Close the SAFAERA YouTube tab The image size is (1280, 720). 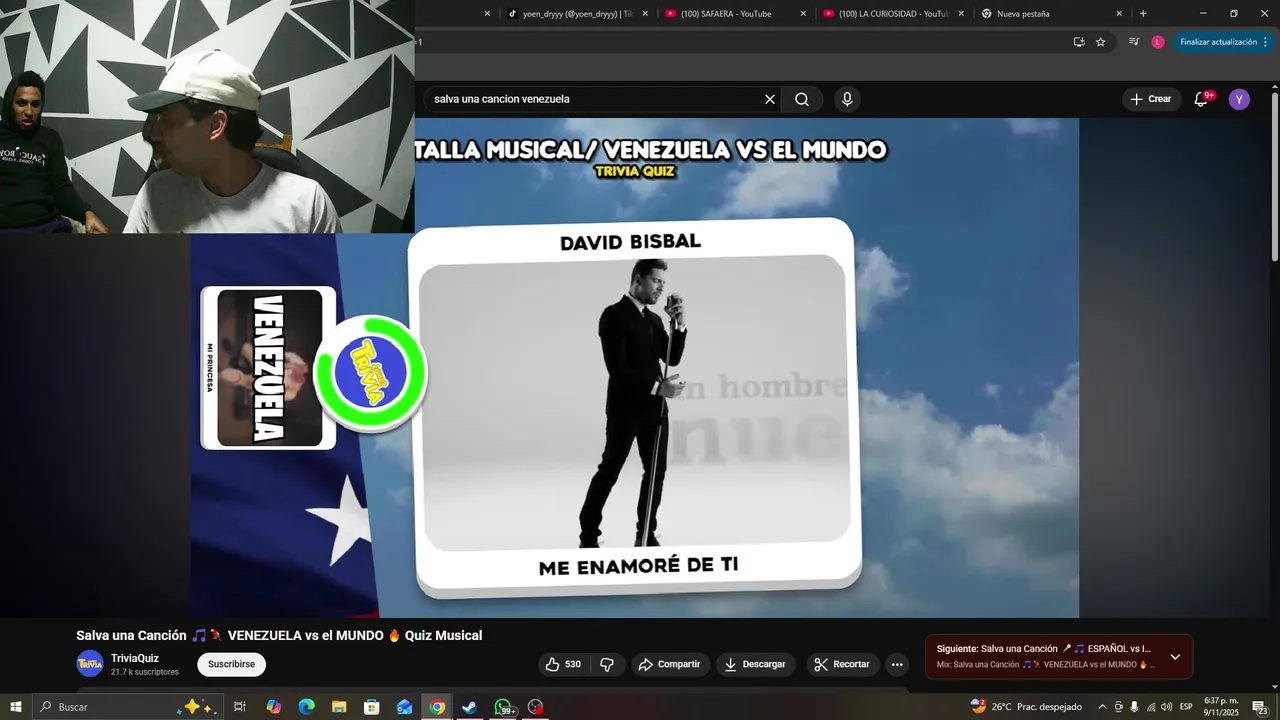tap(803, 14)
